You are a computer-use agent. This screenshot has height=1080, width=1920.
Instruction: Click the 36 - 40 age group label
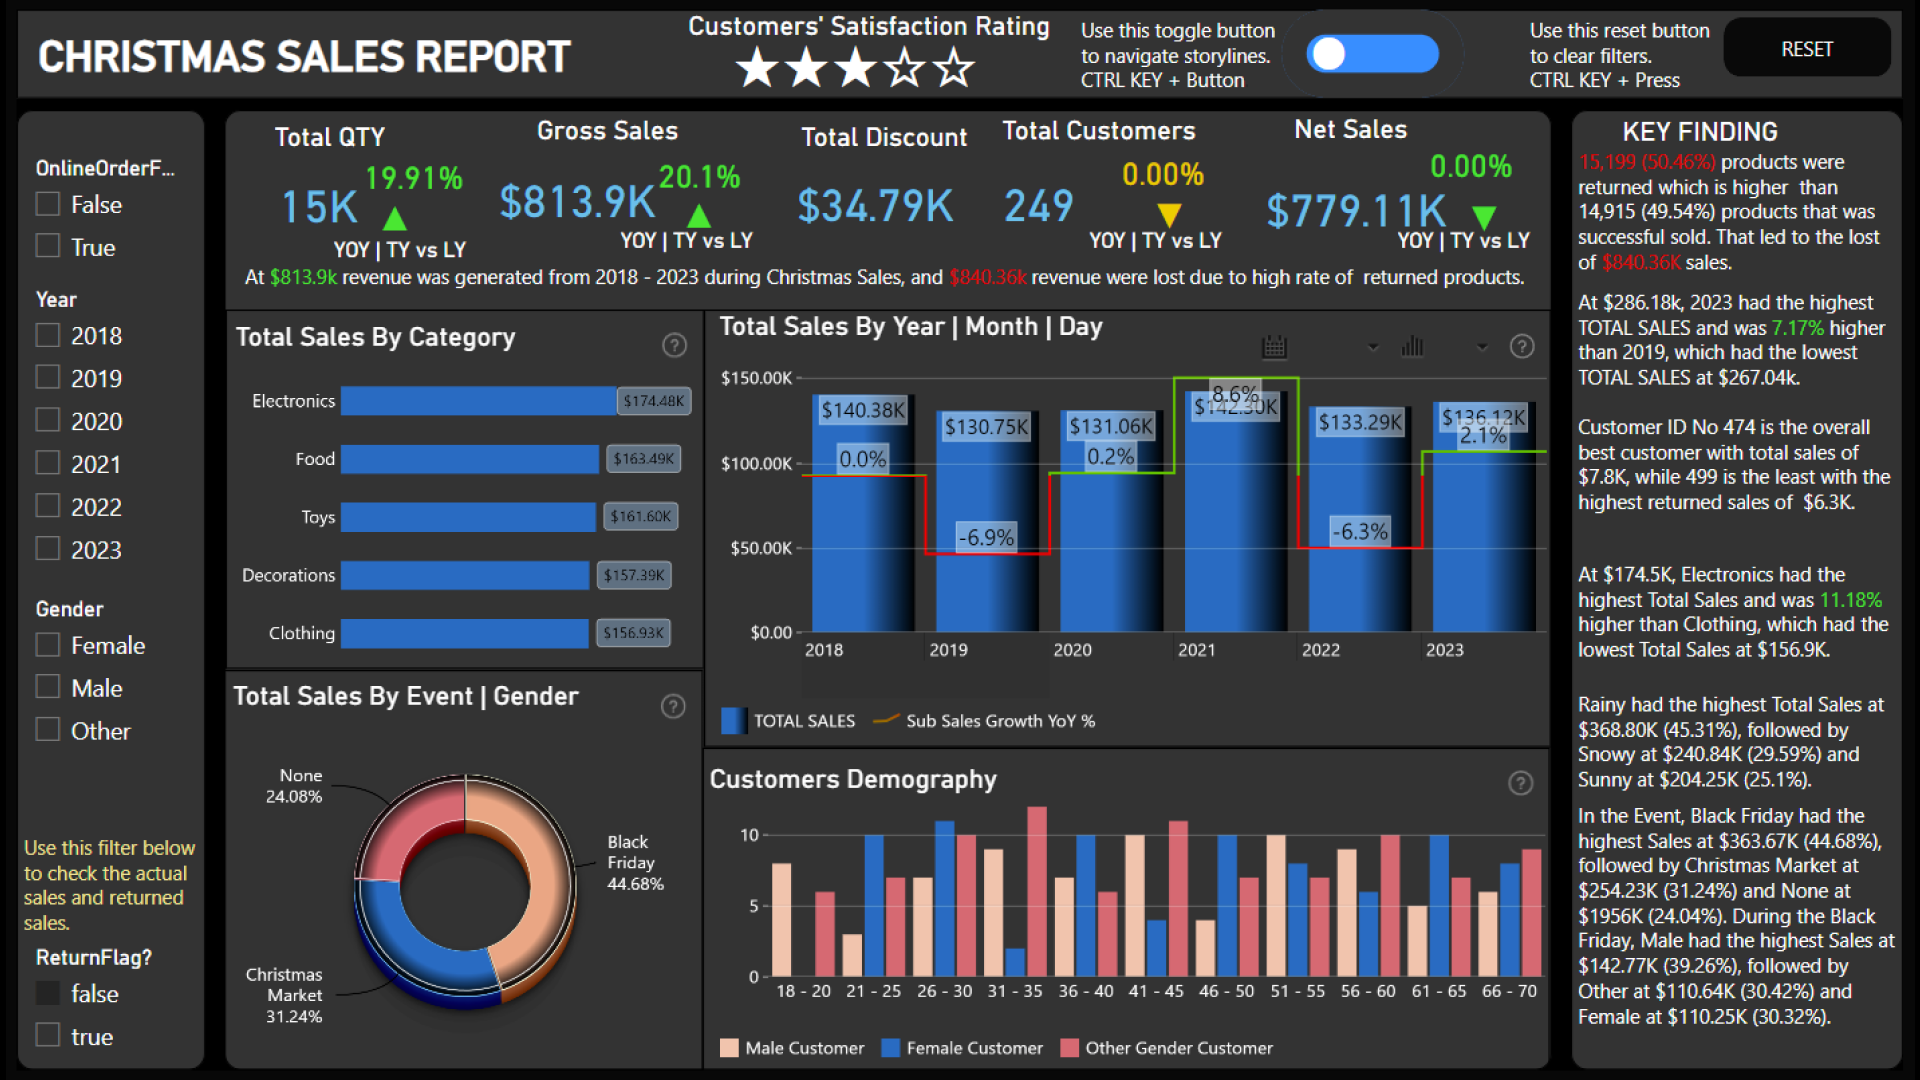1086,991
